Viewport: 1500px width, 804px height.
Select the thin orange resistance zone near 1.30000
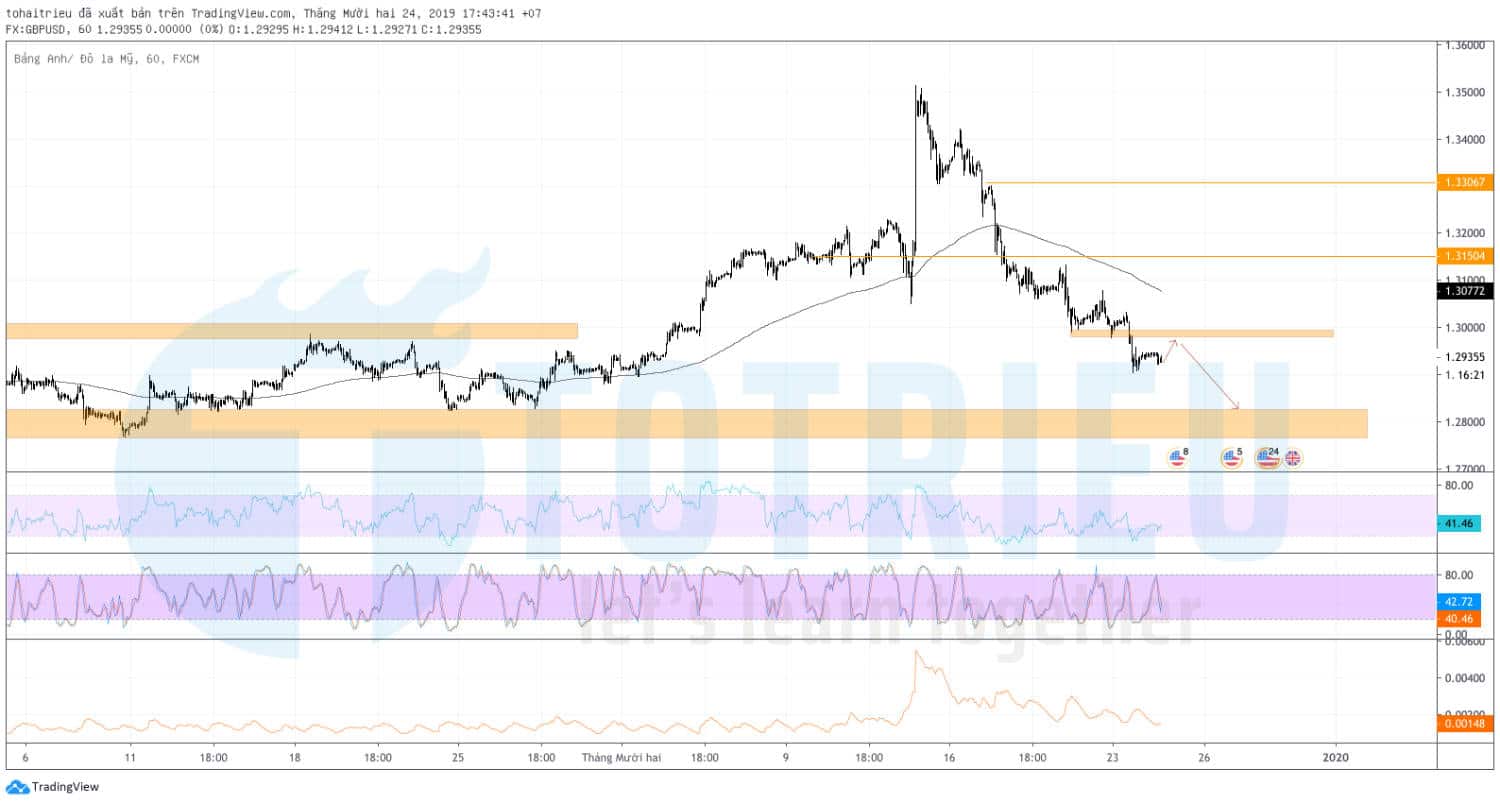(1201, 332)
